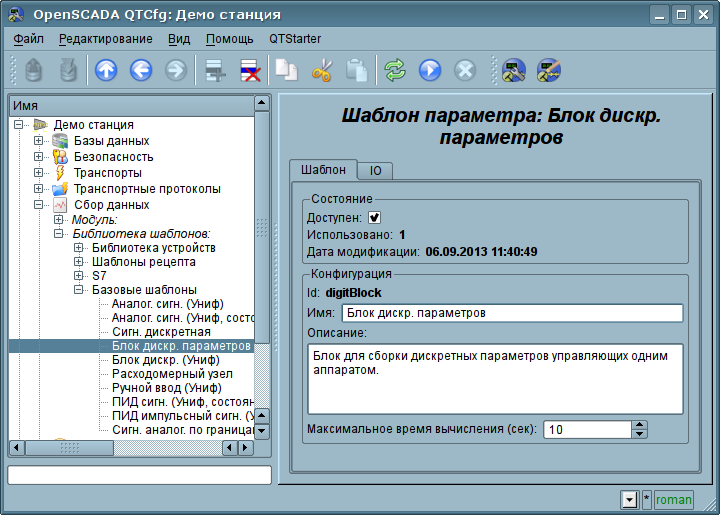Image resolution: width=720 pixels, height=515 pixels.
Task: Click the tree's horizontal scrollbar thumb
Action: 69,448
